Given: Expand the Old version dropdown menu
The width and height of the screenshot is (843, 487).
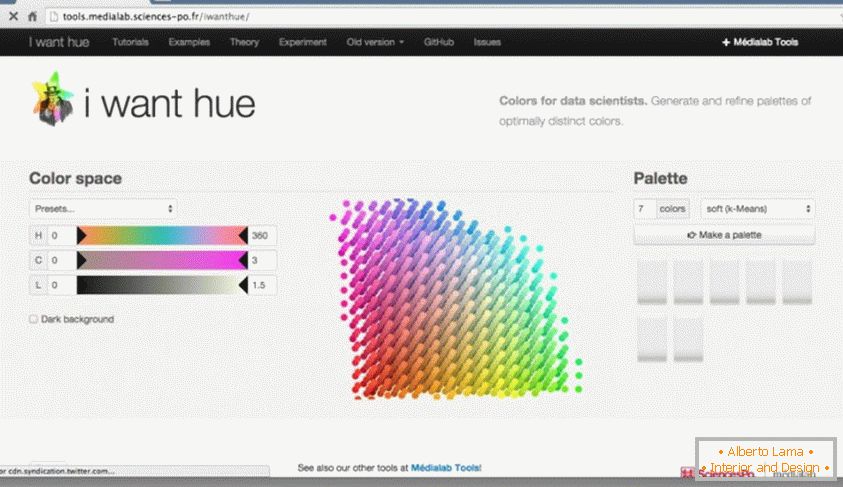Looking at the screenshot, I should click(375, 42).
